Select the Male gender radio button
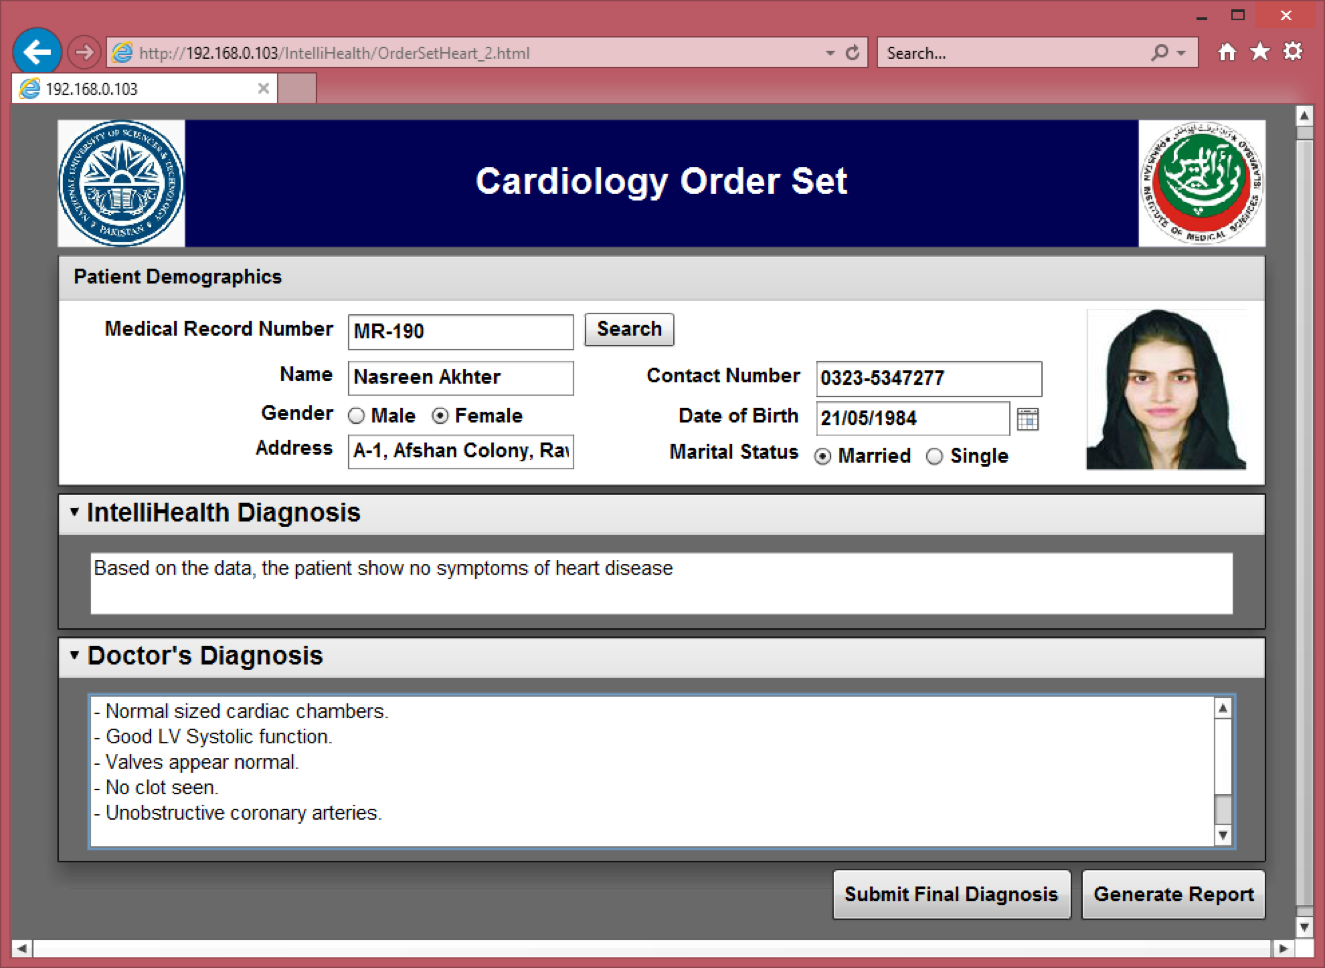1325x968 pixels. tap(356, 416)
